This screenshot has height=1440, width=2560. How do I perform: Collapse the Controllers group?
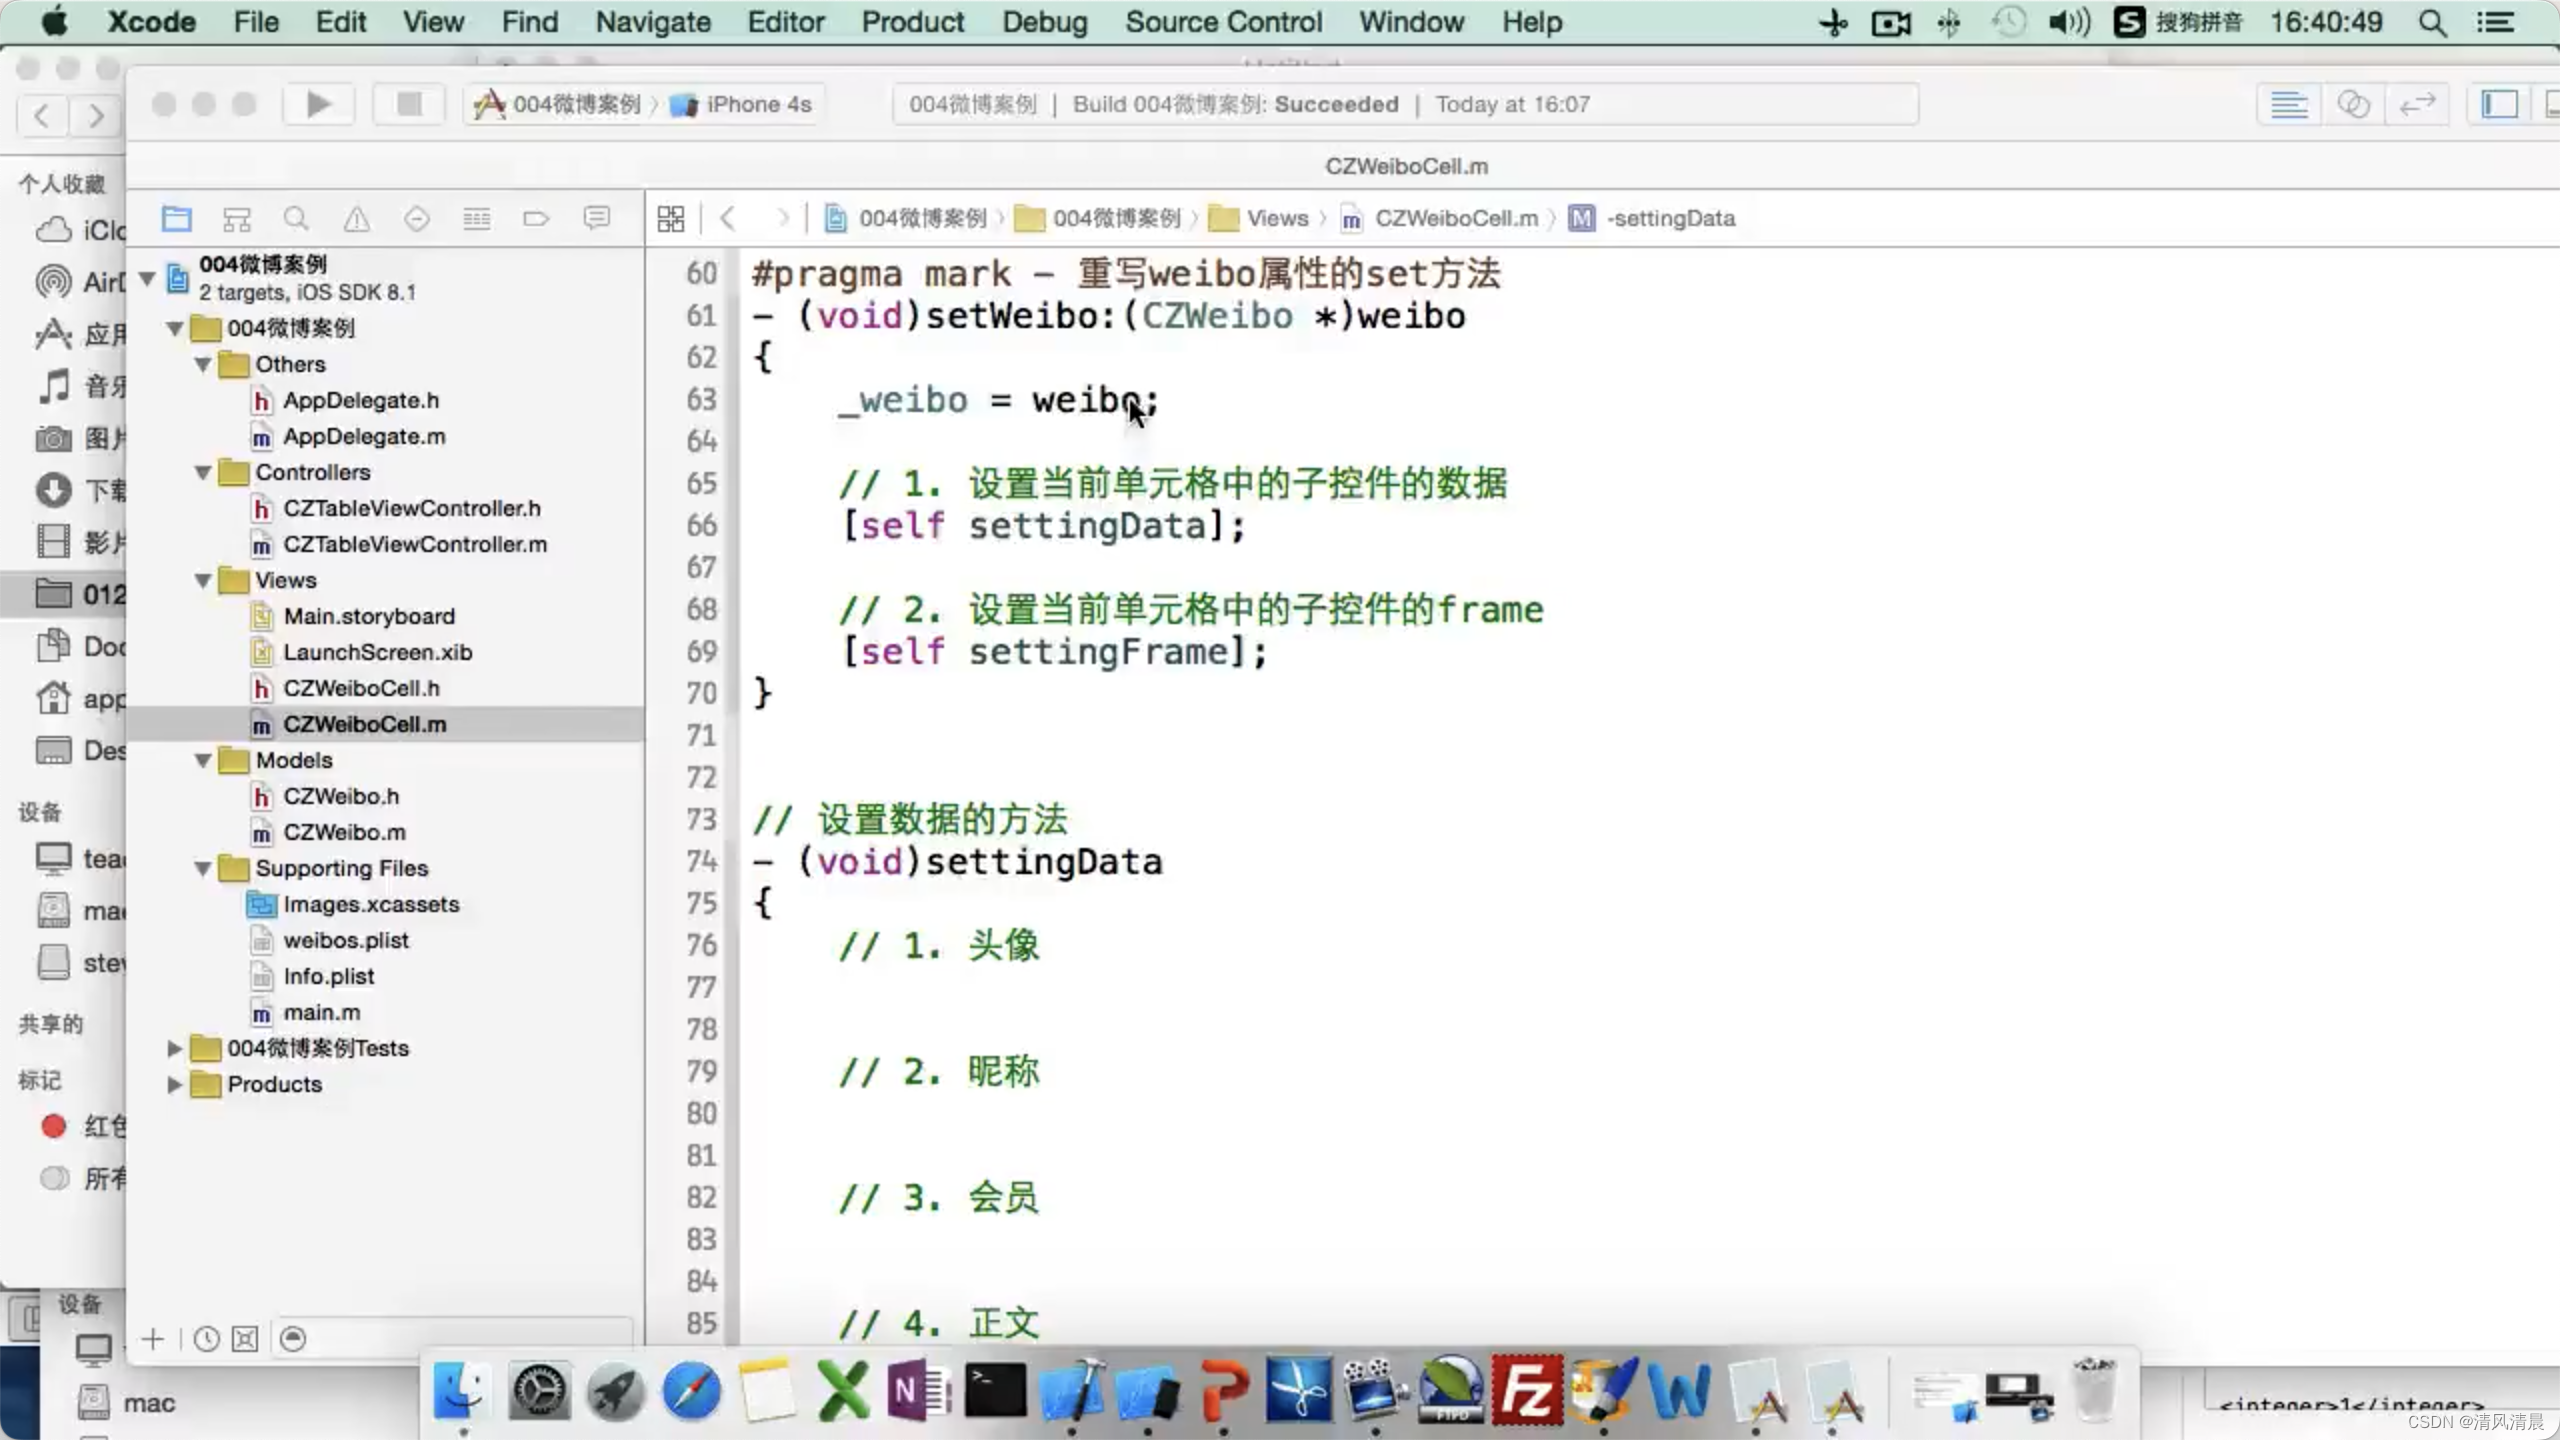pyautogui.click(x=203, y=472)
